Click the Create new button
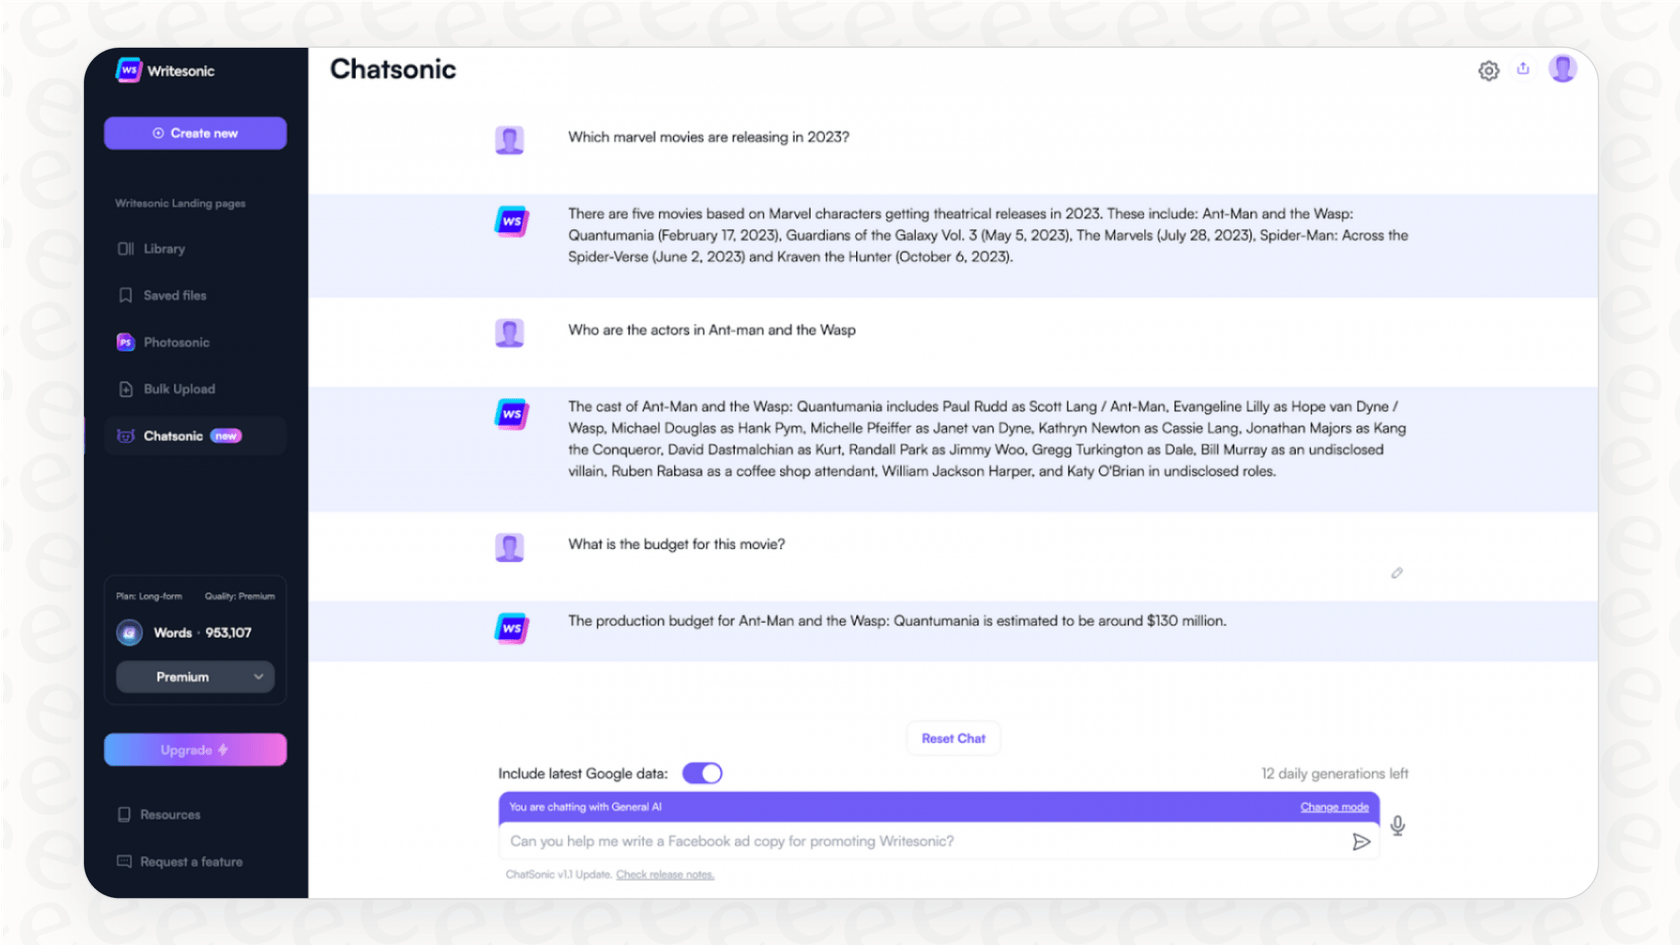This screenshot has width=1680, height=945. tap(195, 133)
